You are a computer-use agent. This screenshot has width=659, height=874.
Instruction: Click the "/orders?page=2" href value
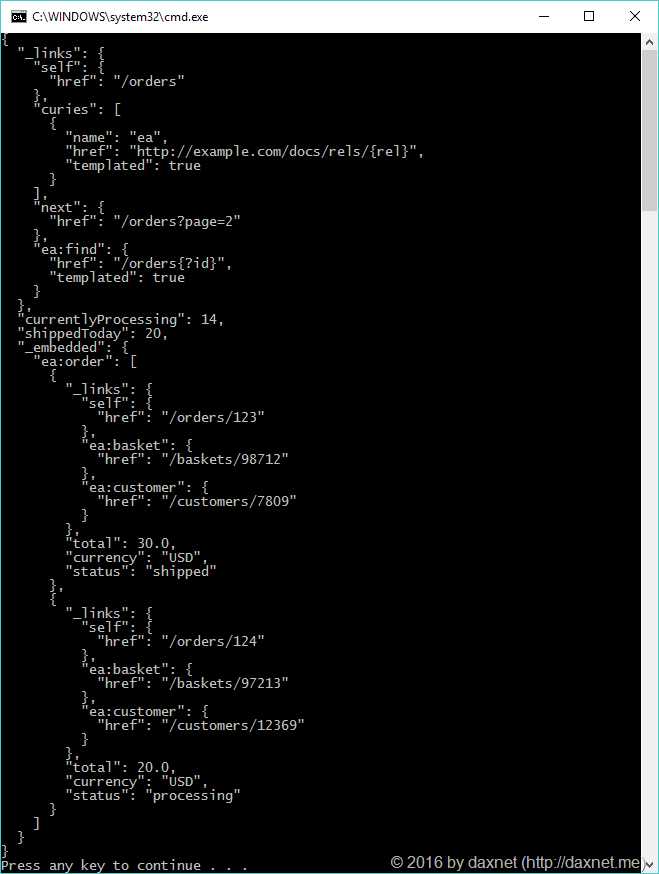[x=177, y=221]
